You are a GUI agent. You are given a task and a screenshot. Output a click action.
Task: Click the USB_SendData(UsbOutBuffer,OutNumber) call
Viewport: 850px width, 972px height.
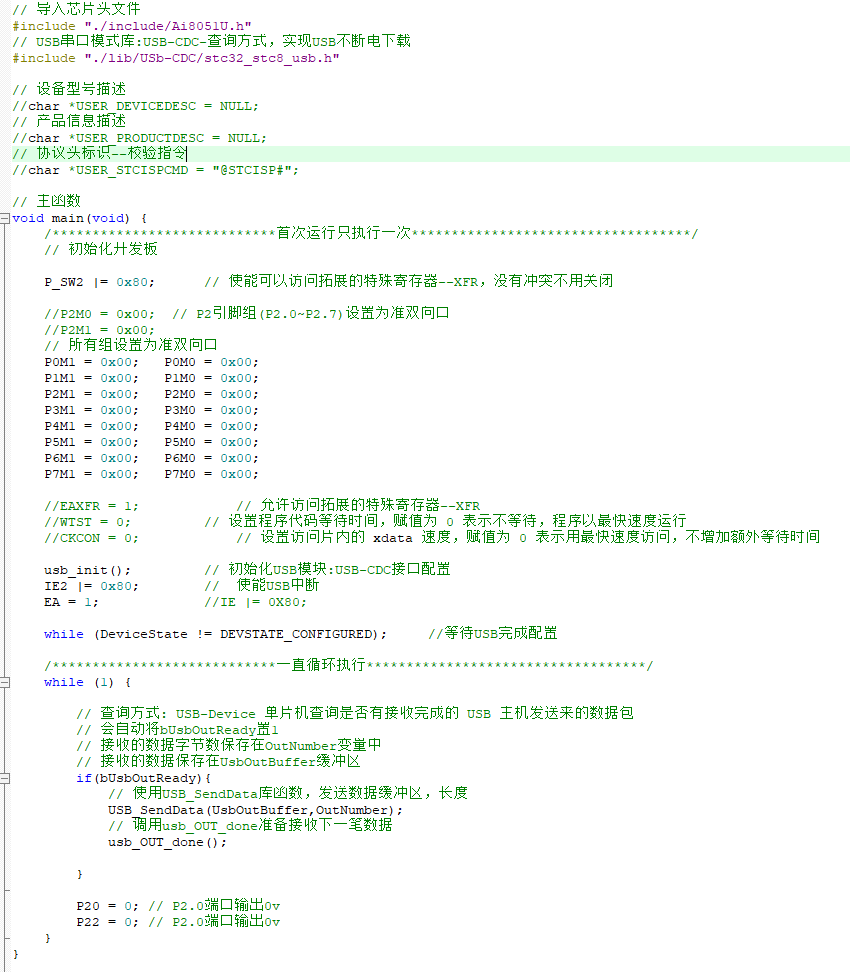(255, 810)
